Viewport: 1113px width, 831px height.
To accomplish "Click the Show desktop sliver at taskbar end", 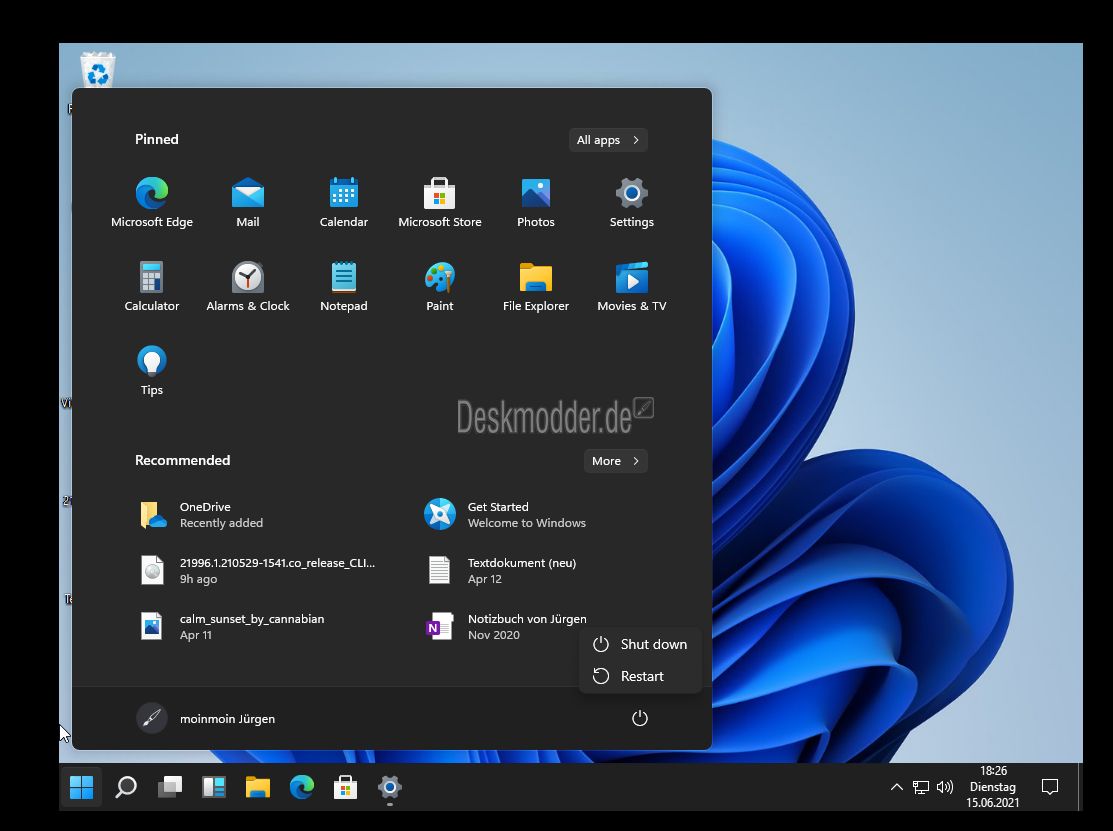I will coord(1080,787).
